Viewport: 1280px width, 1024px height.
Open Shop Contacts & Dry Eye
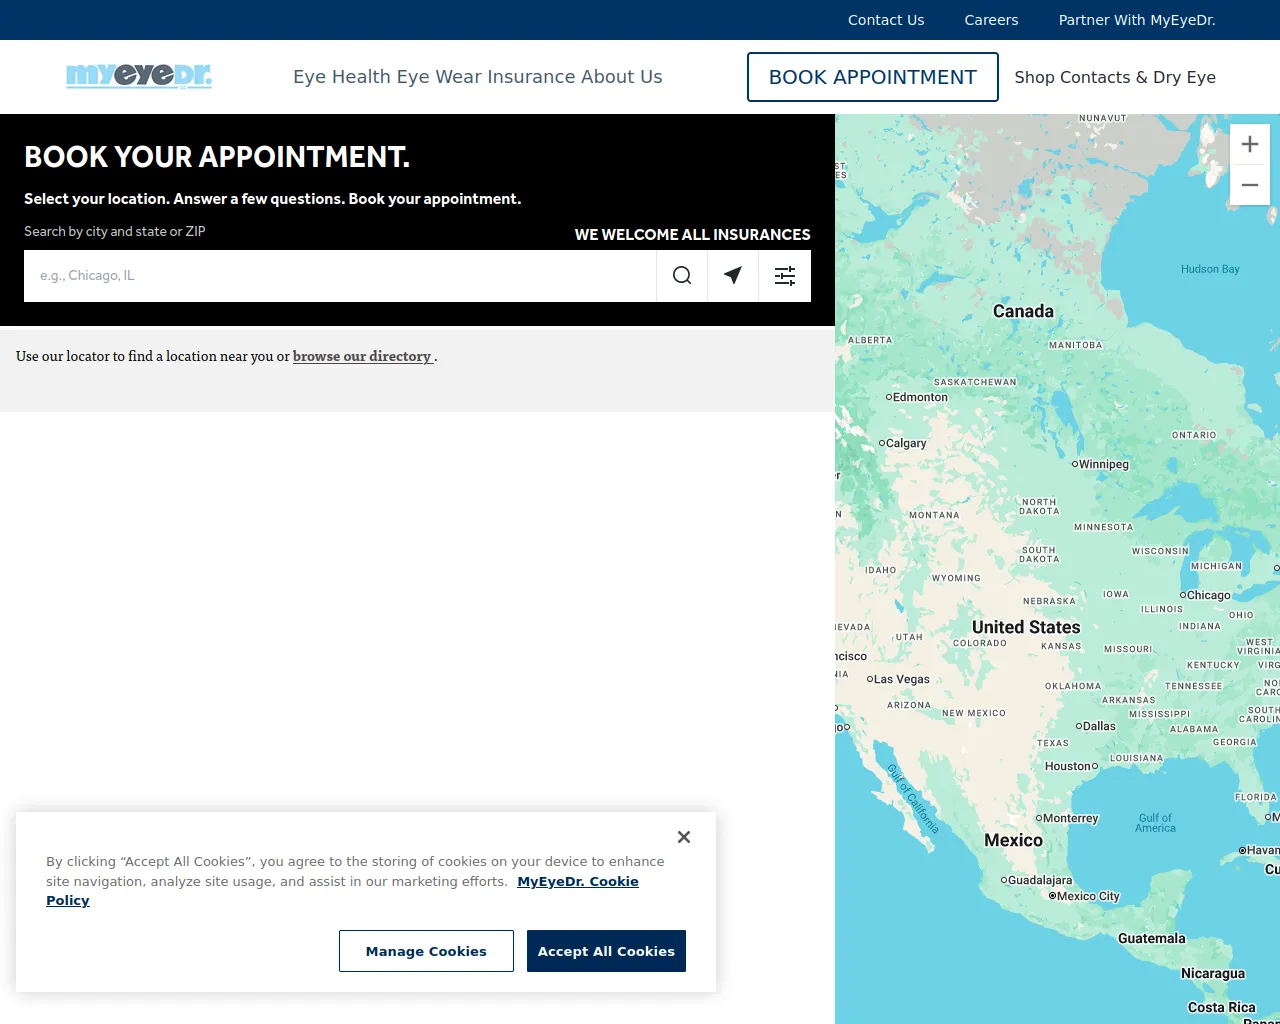tap(1115, 77)
